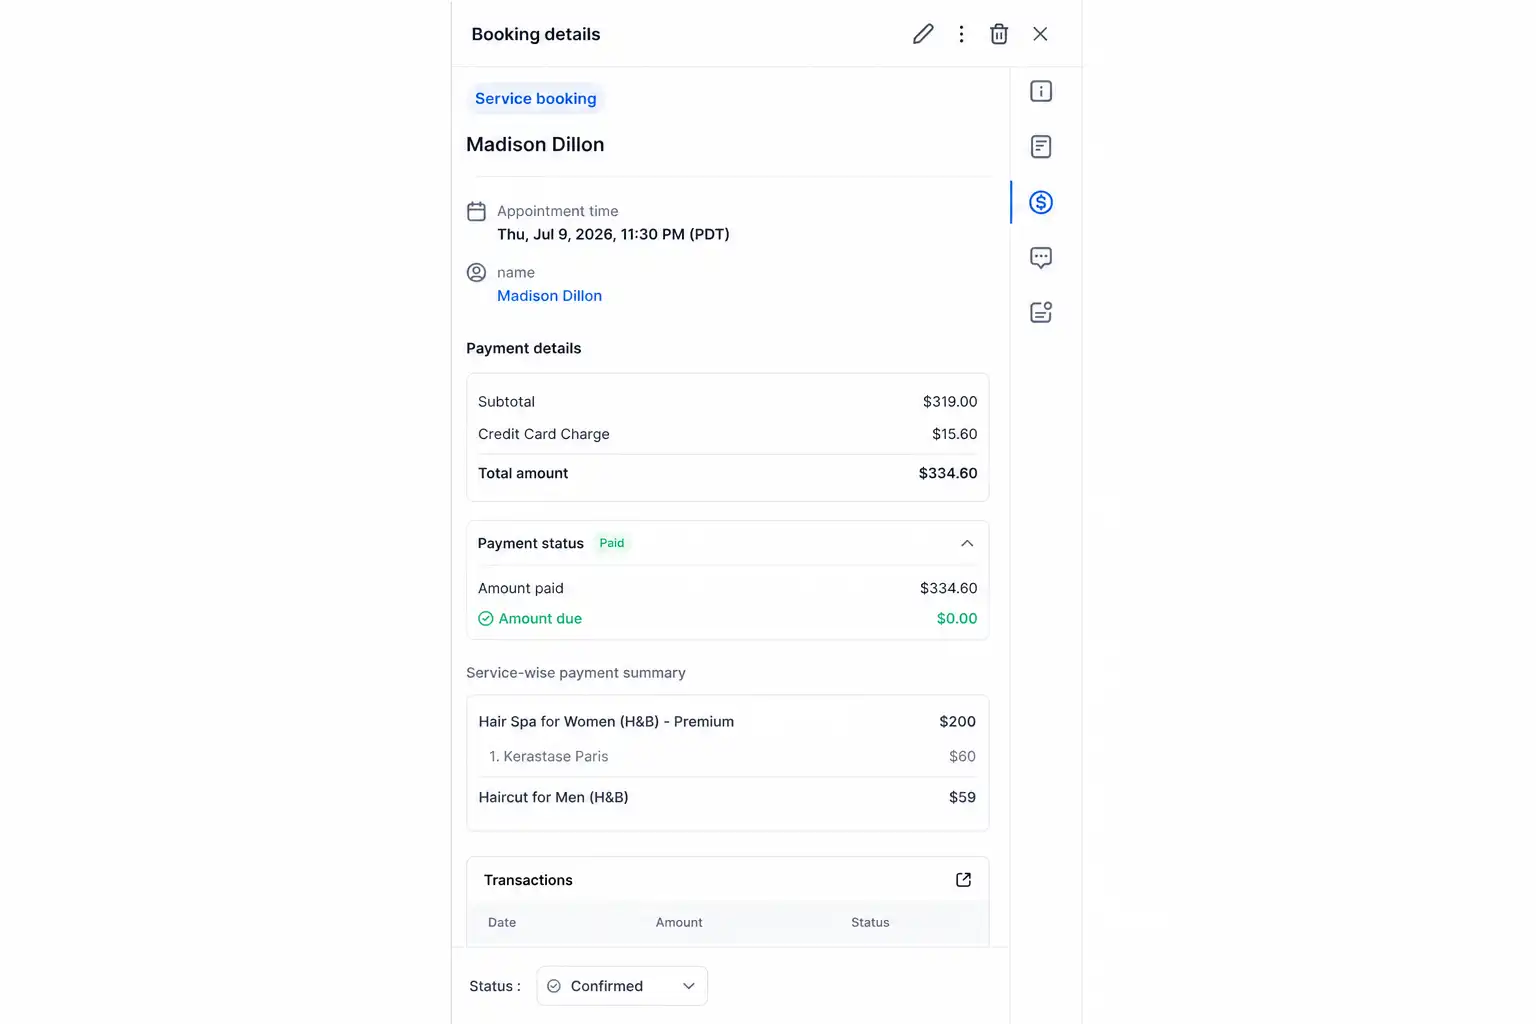Click the person icon beside name
The height and width of the screenshot is (1024, 1536).
tap(477, 272)
